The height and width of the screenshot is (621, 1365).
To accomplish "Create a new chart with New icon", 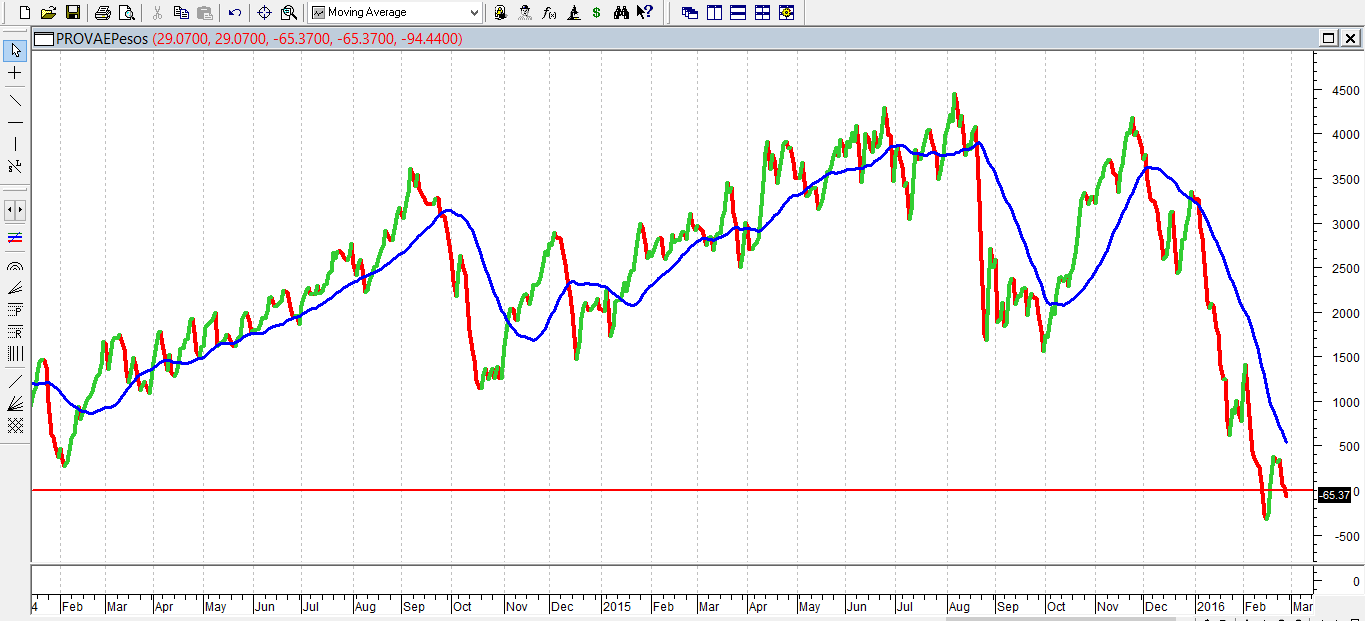I will 26,13.
